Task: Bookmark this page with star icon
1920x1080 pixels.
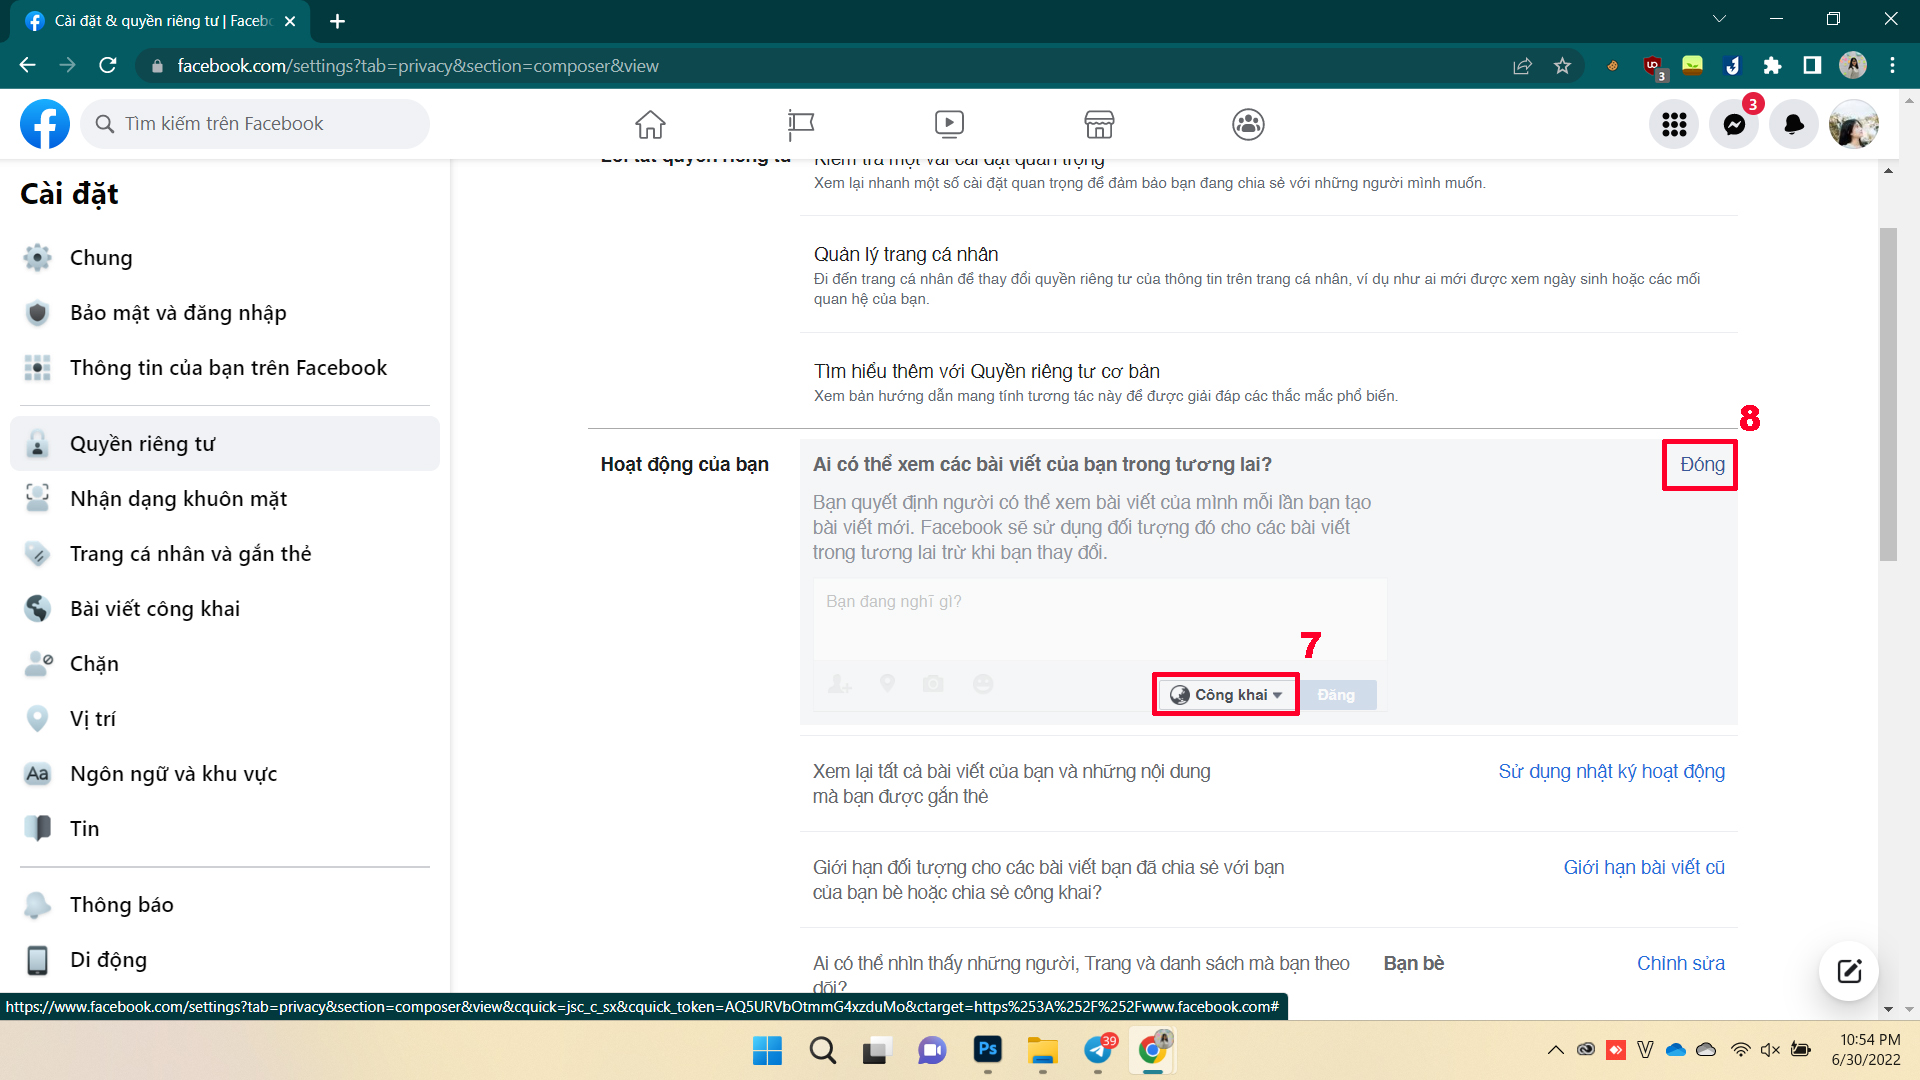Action: pyautogui.click(x=1562, y=66)
